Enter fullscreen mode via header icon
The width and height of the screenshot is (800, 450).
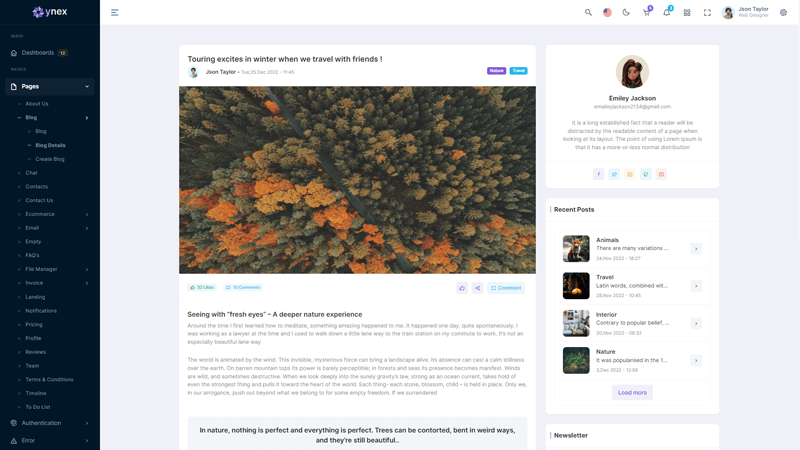[707, 13]
